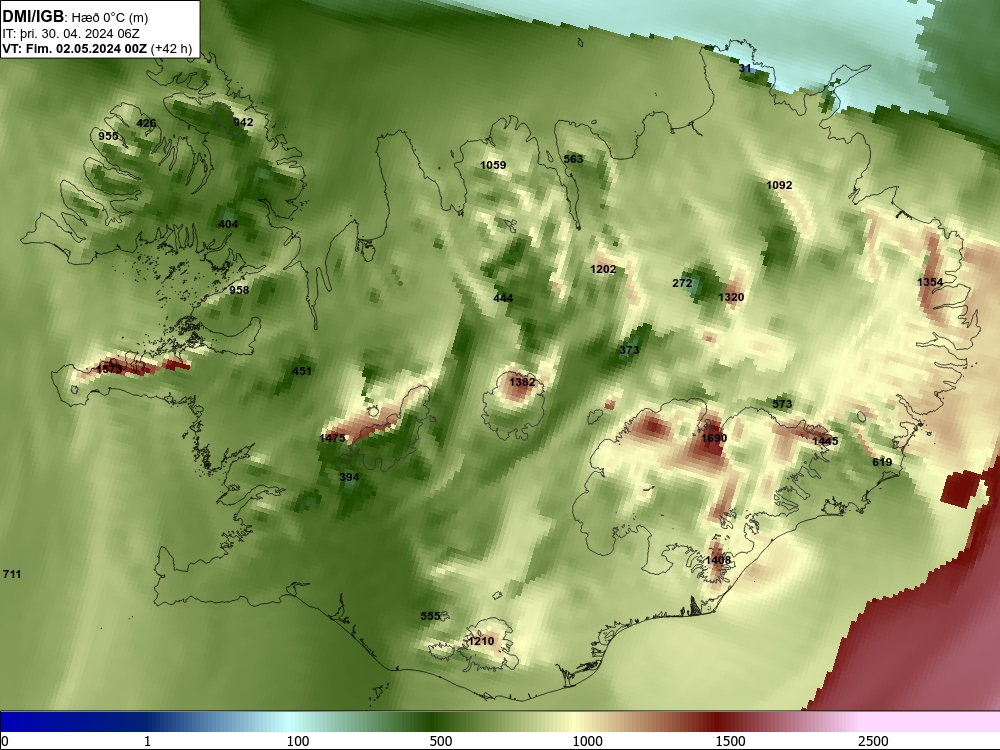Screen dimensions: 1000x750
Task: Click the 500 label on the color scale
Action: coord(441,741)
